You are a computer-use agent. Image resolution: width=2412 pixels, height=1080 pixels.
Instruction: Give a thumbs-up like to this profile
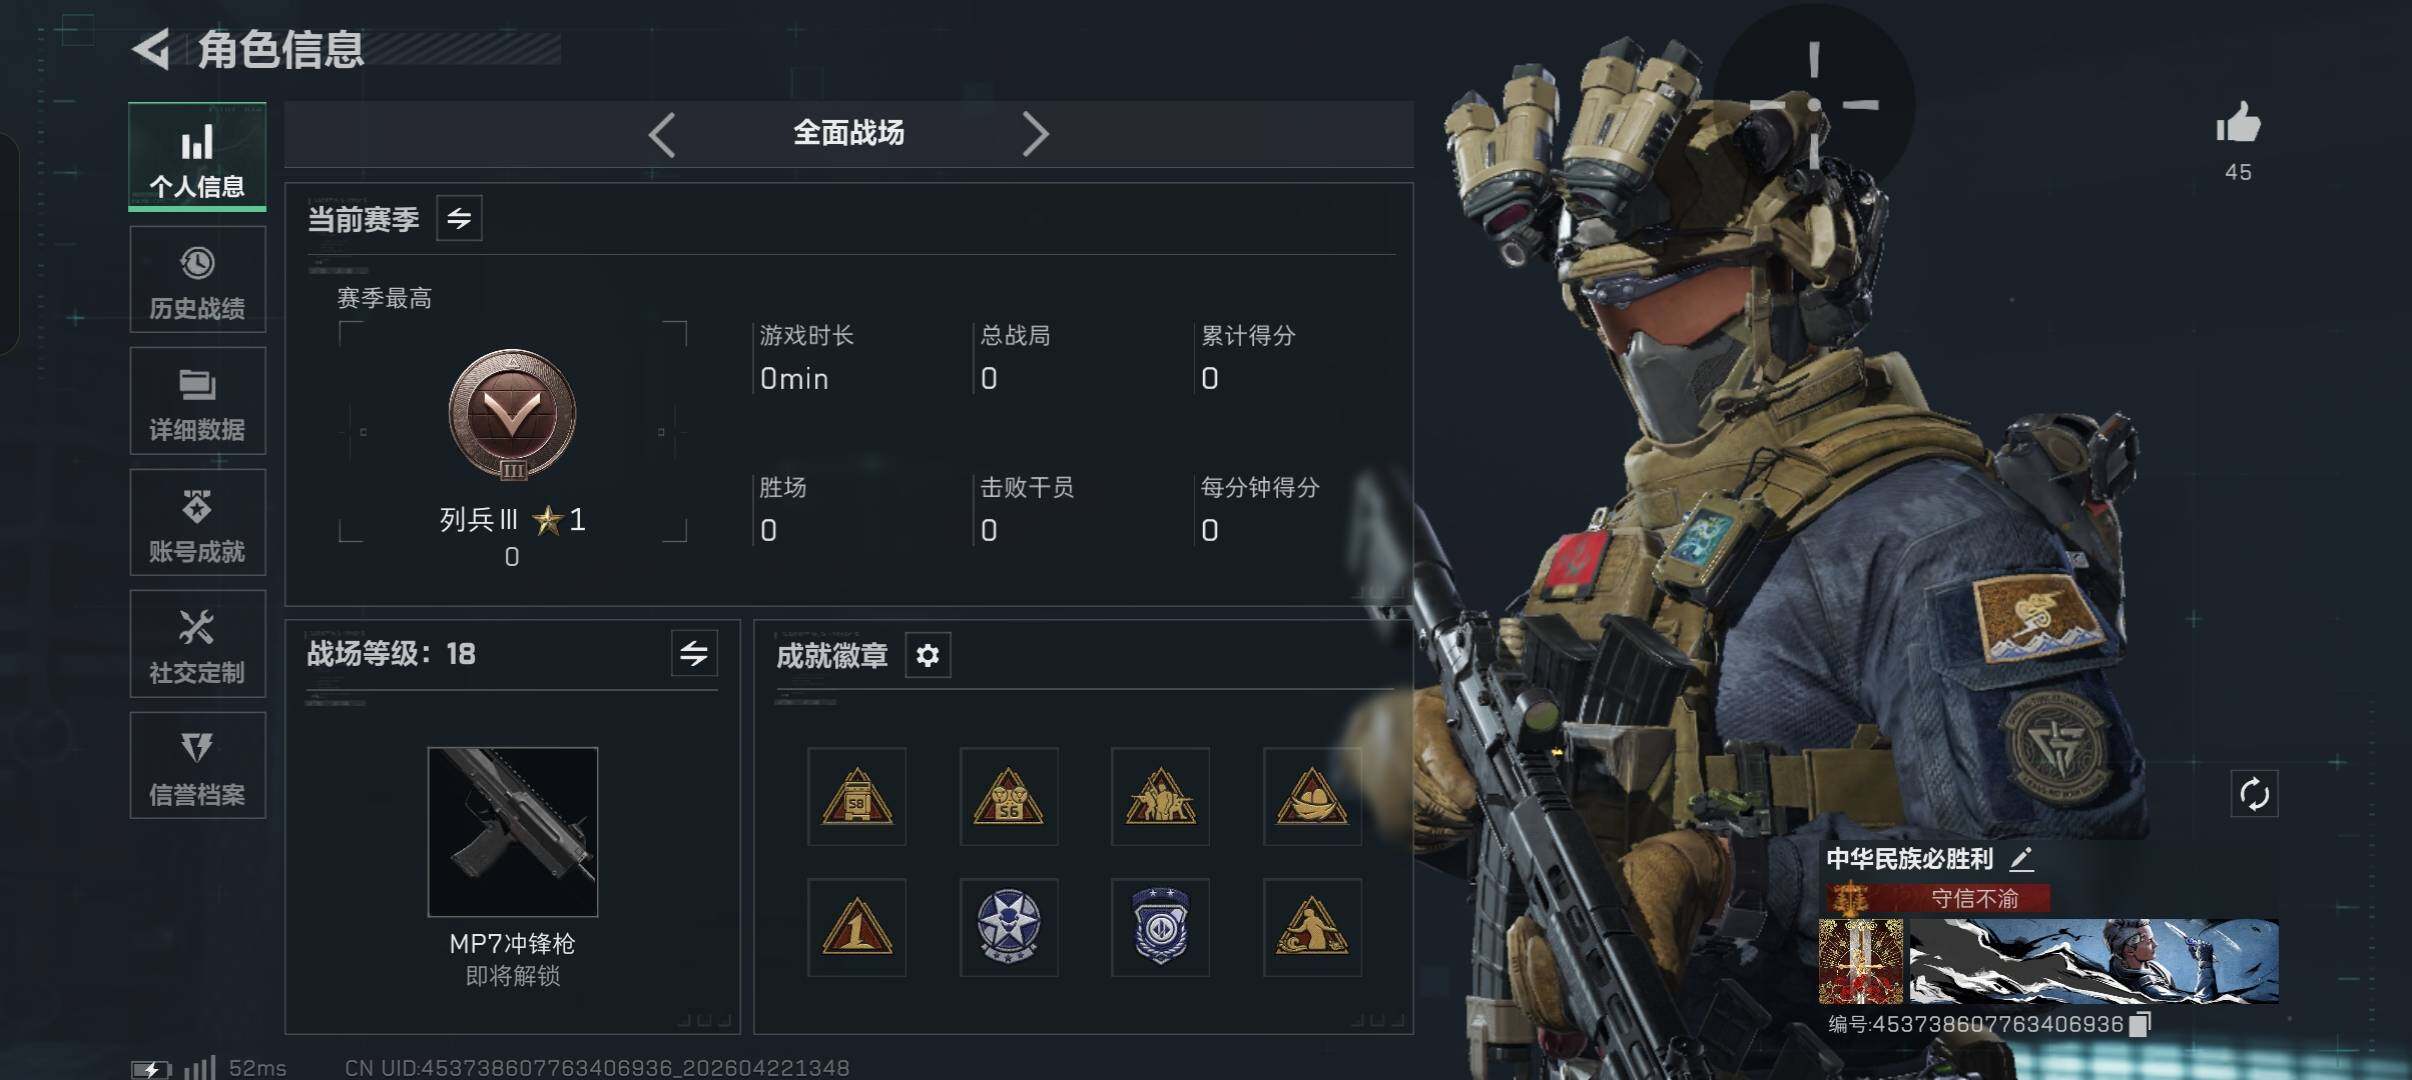tap(2238, 124)
